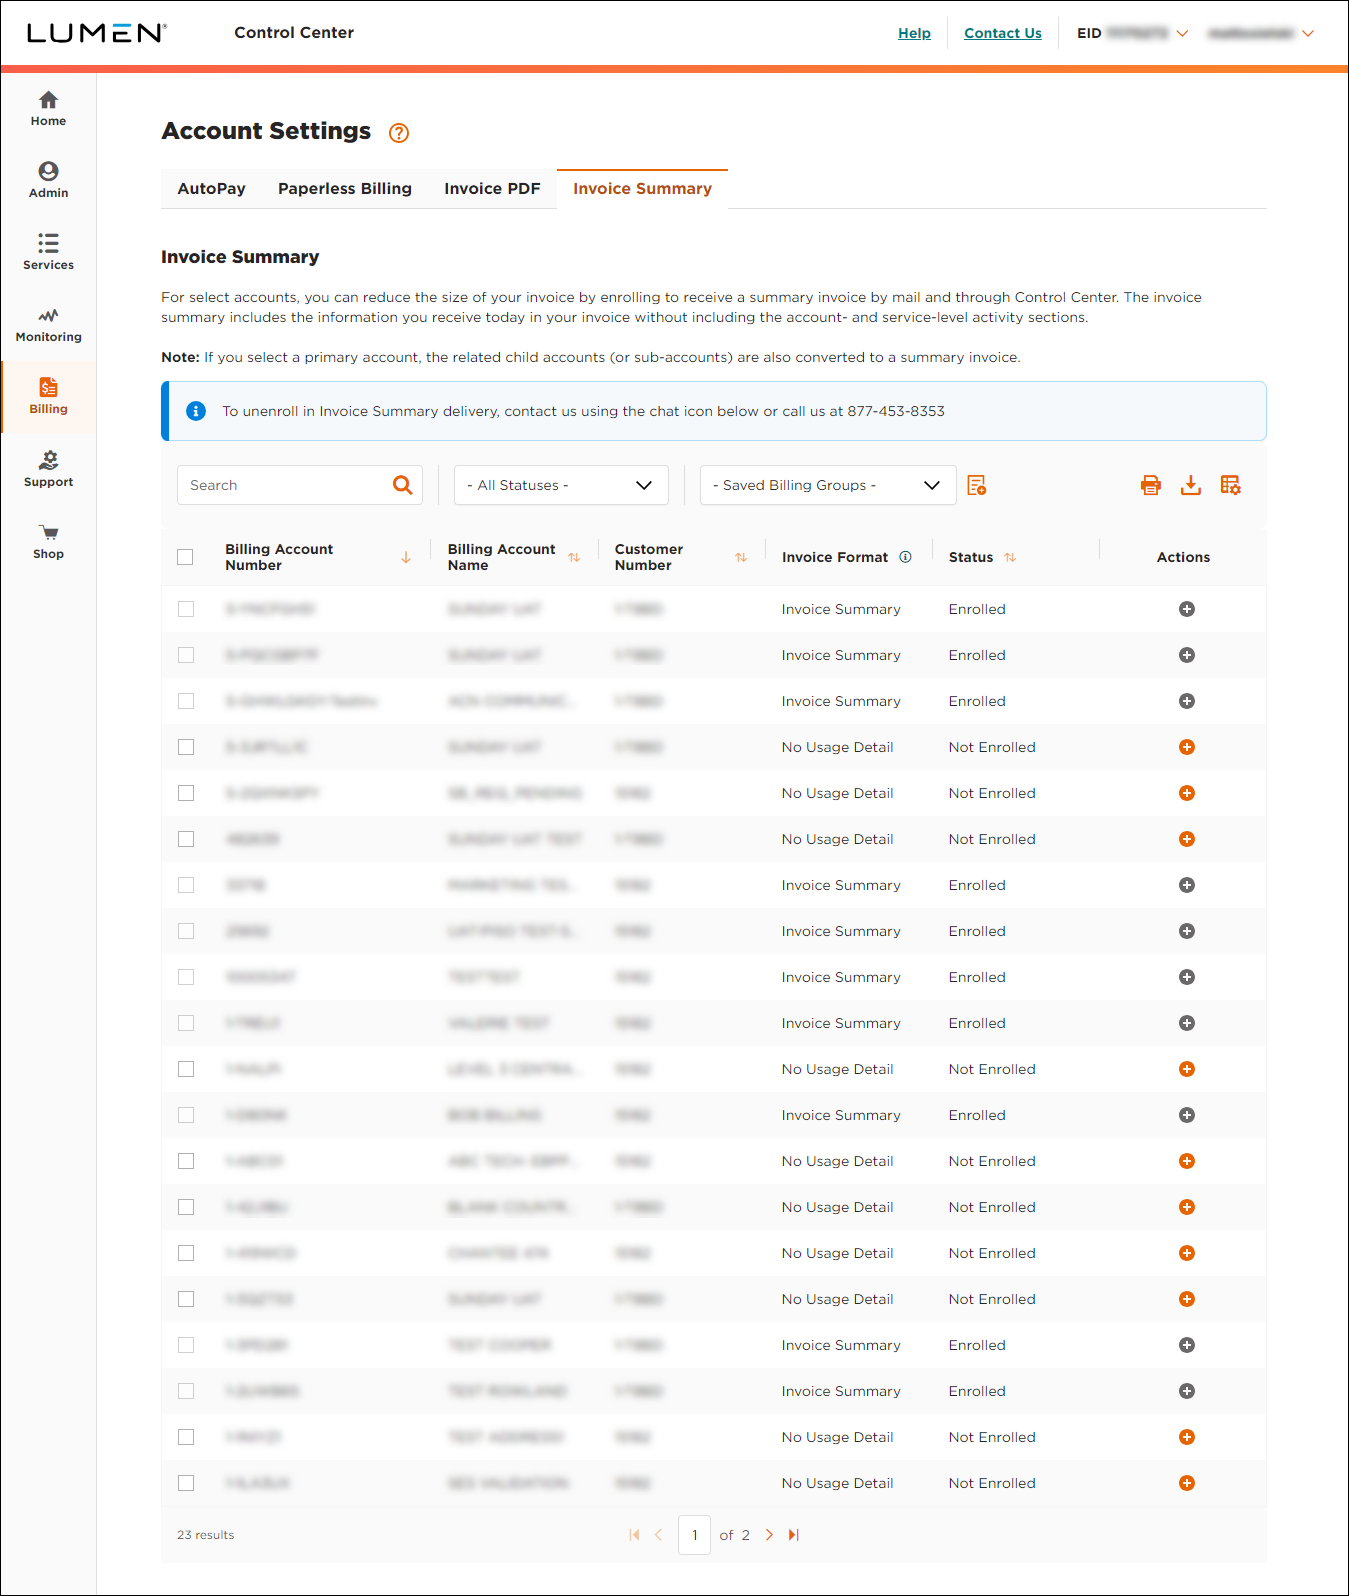Click the Actions column header
Screen dimensions: 1349x1596
1183,557
